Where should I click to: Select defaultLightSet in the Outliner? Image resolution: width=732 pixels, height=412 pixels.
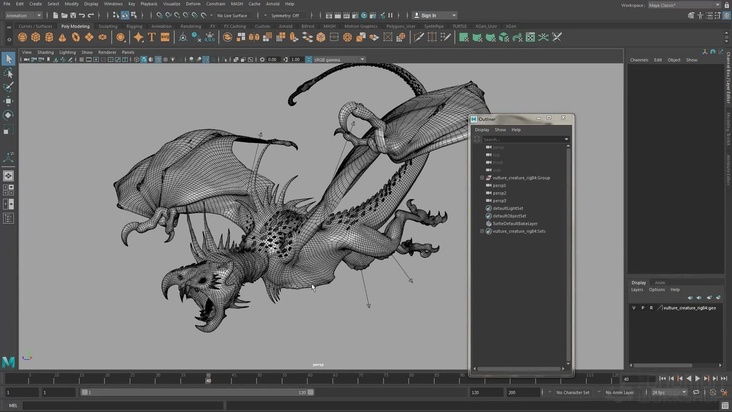[x=508, y=208]
